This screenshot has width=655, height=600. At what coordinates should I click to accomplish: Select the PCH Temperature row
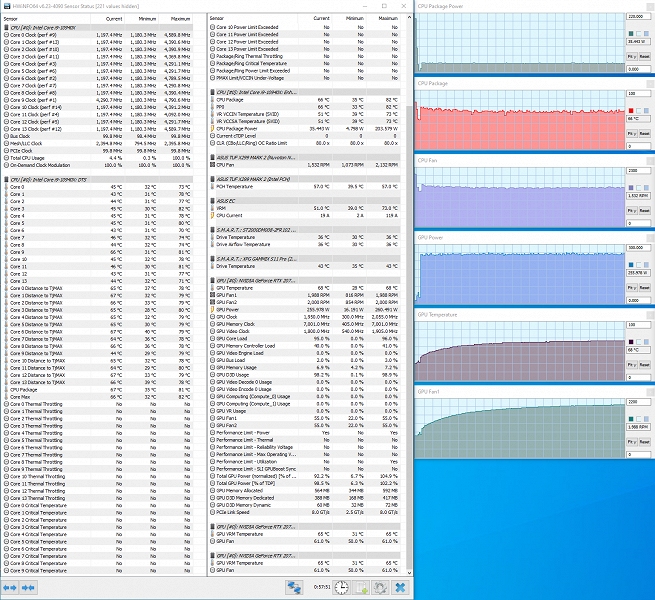pos(305,187)
